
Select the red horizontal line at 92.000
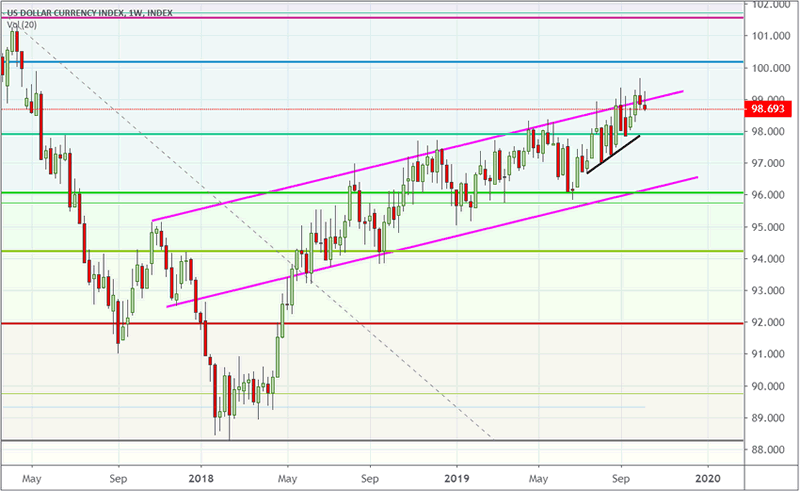[372, 324]
